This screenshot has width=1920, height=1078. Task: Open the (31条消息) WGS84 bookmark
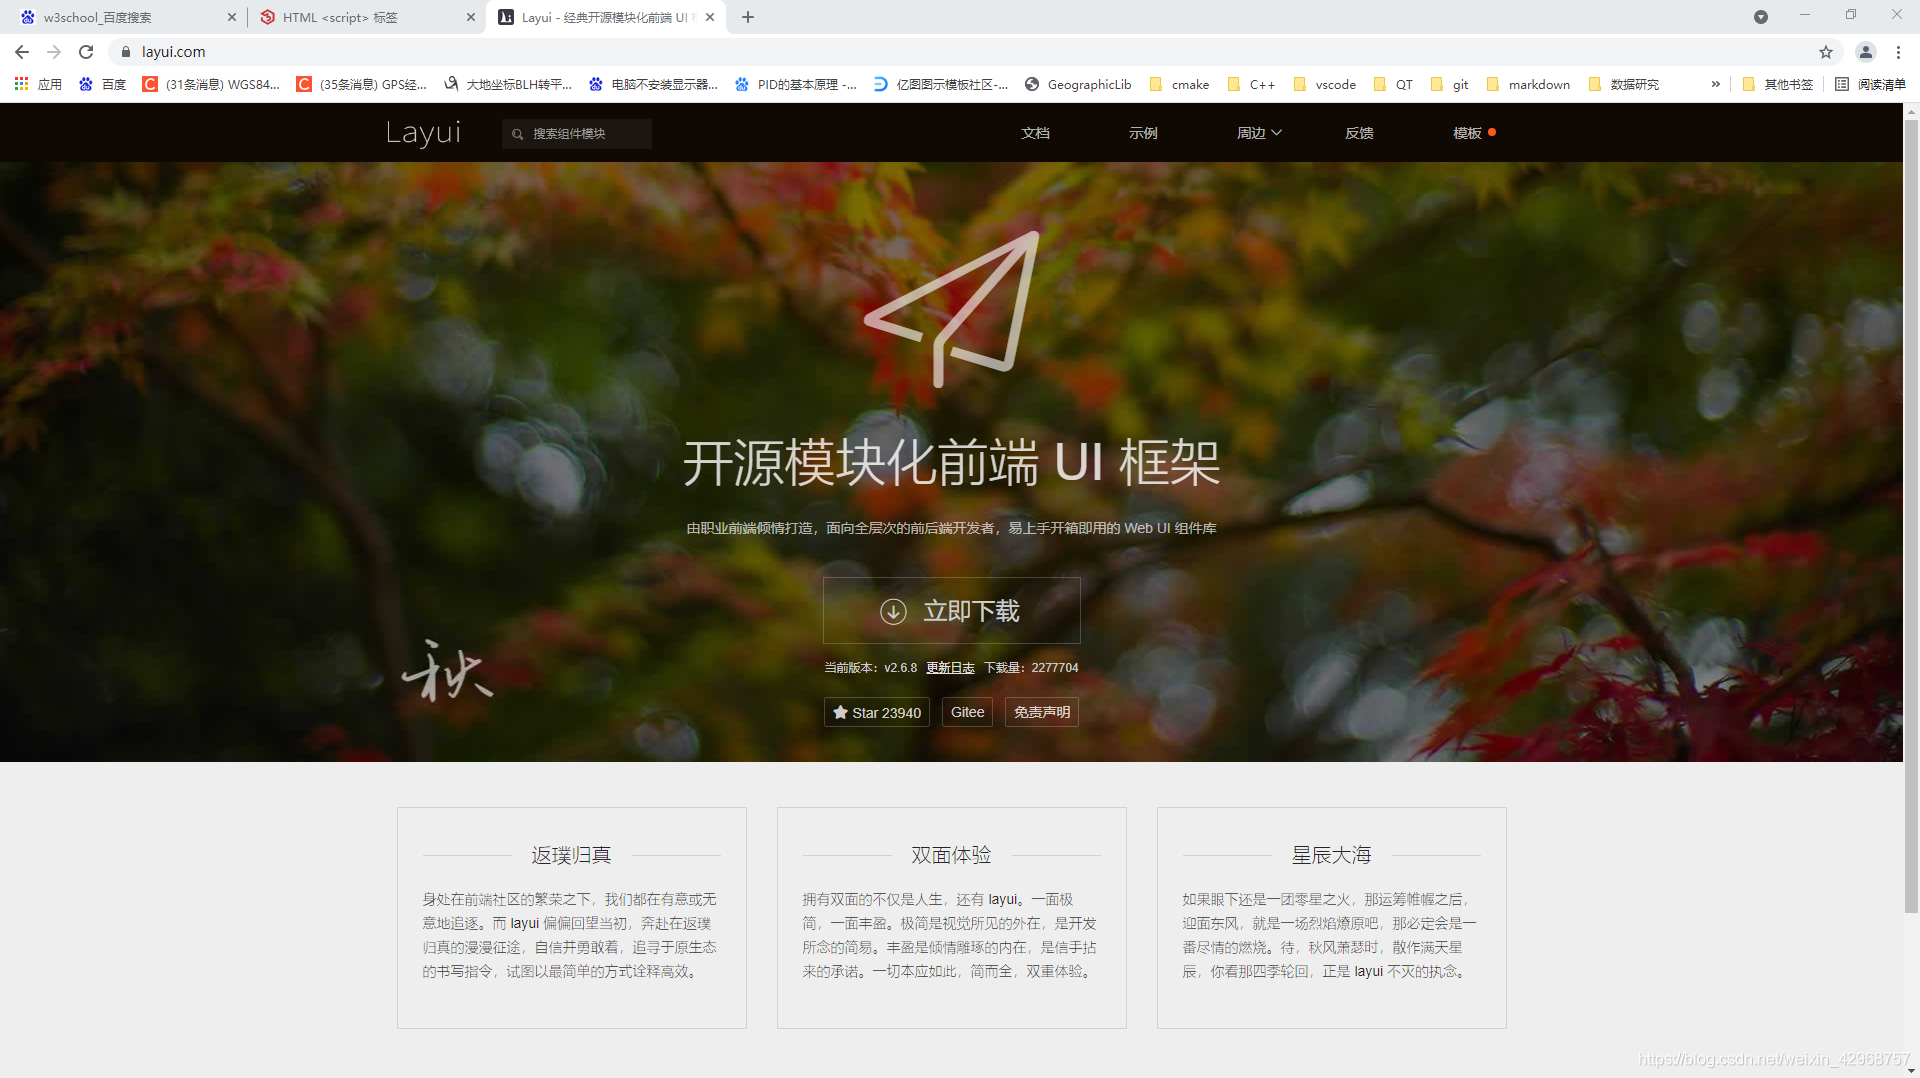click(x=211, y=84)
